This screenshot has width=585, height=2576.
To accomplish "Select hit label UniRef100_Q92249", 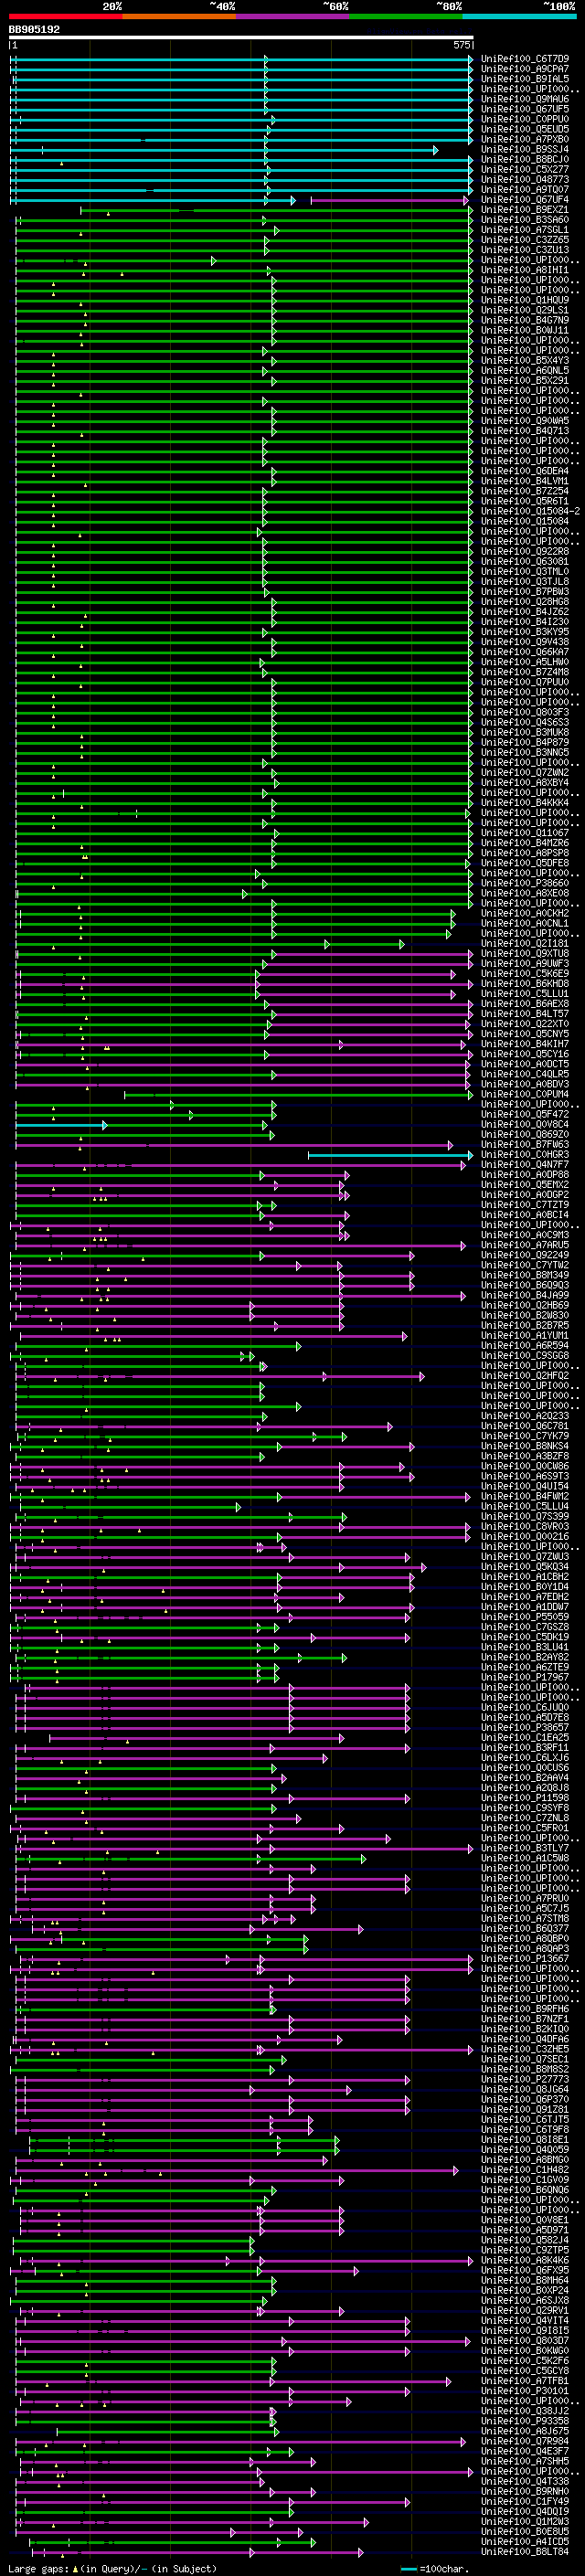I will (x=525, y=1255).
